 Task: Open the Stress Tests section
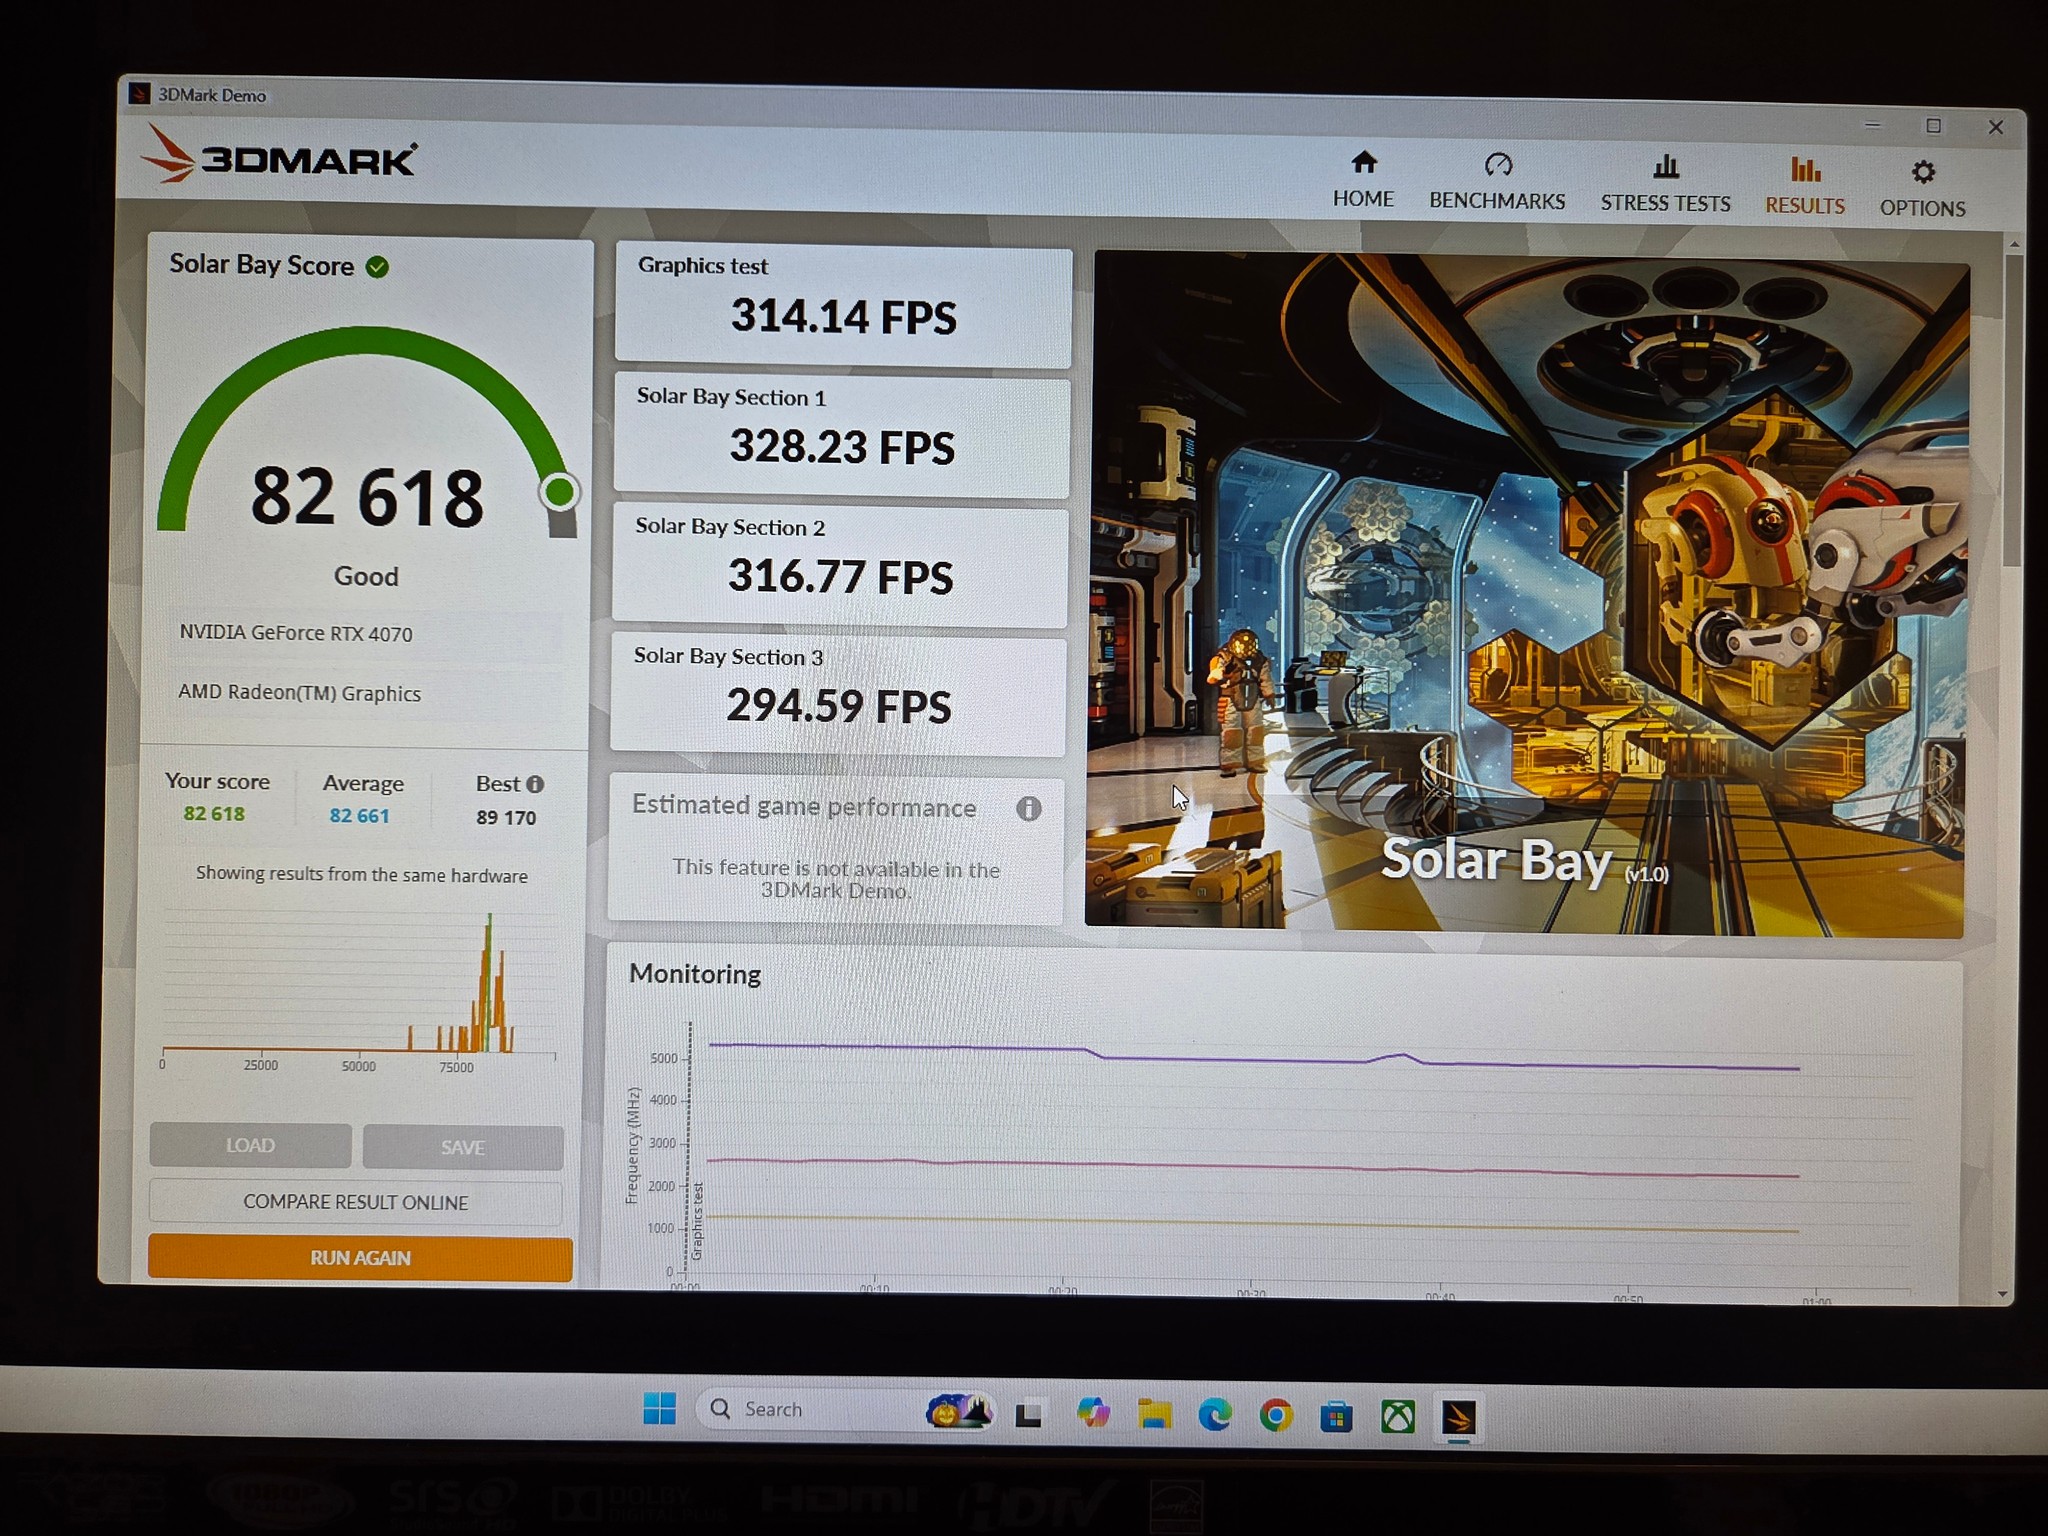1665,184
